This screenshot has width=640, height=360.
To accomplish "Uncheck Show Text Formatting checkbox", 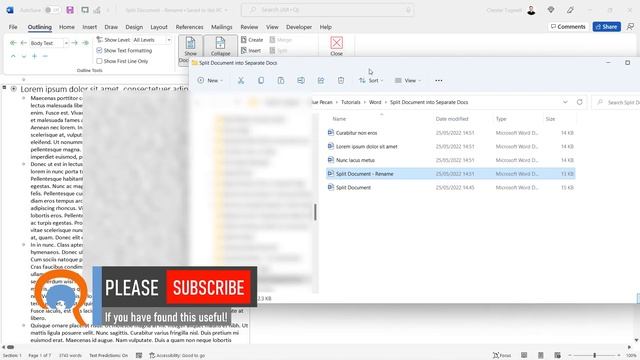I will point(99,50).
